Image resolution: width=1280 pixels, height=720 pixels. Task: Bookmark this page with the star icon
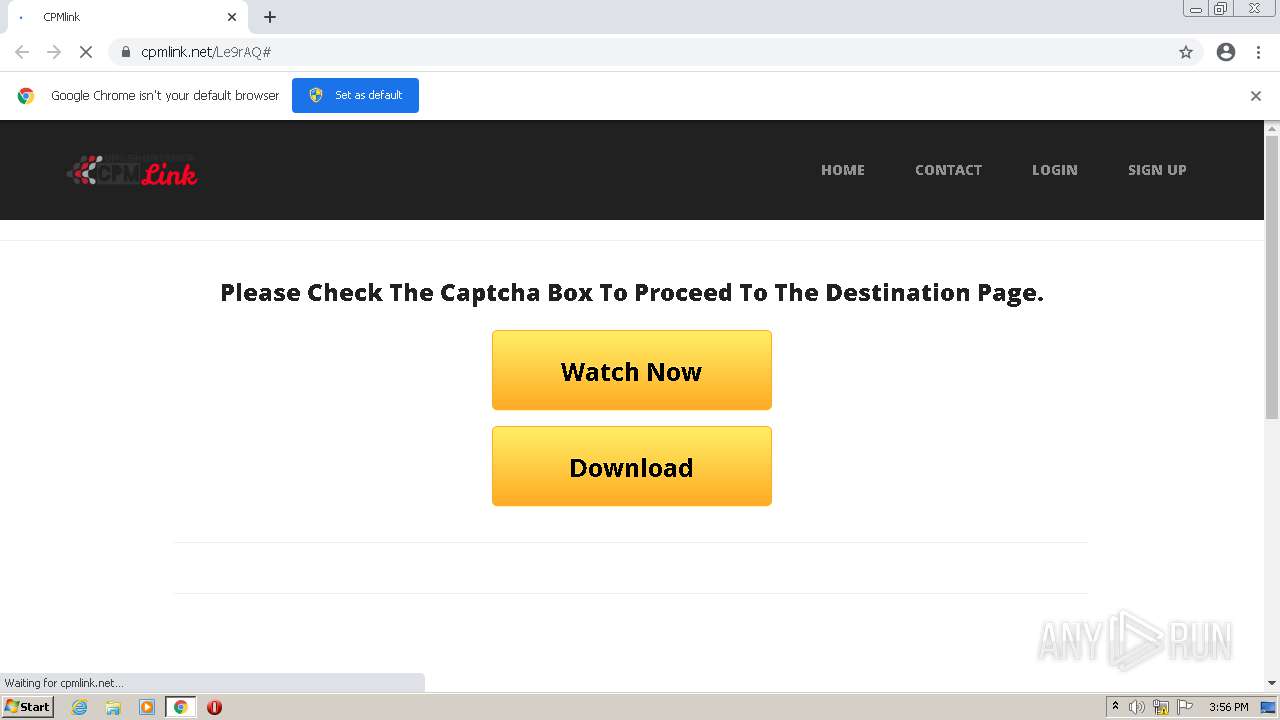(1186, 52)
